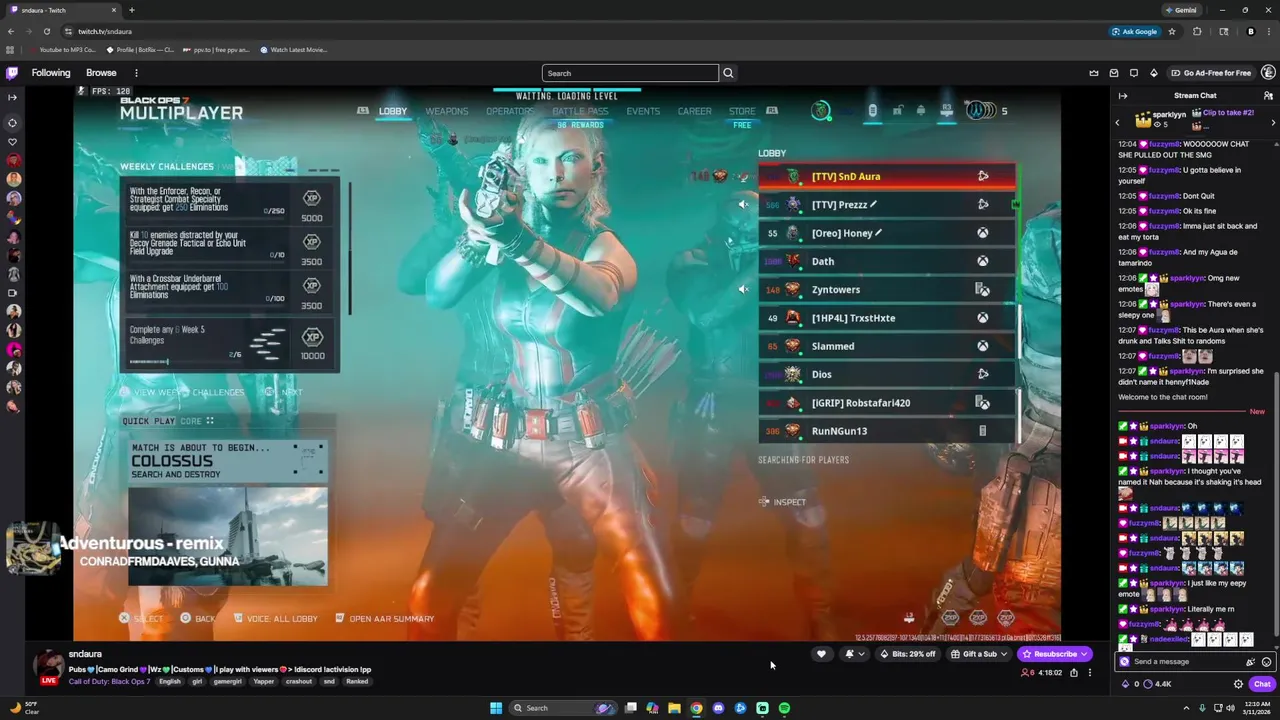Click the Ranked tag
Viewport: 1280px width, 720px height.
pos(357,682)
